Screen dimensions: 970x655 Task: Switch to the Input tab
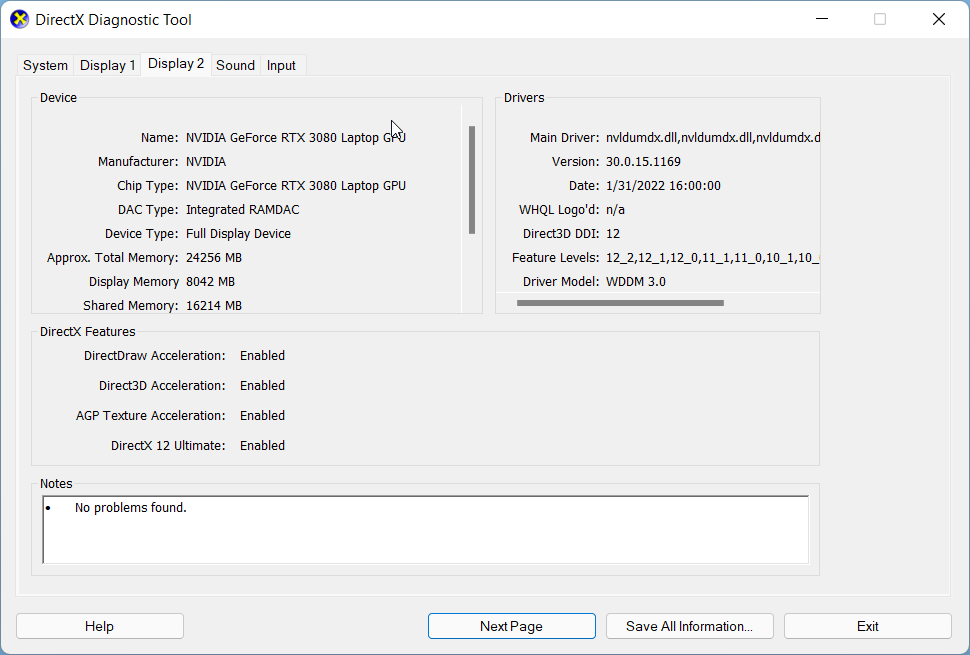pyautogui.click(x=281, y=65)
